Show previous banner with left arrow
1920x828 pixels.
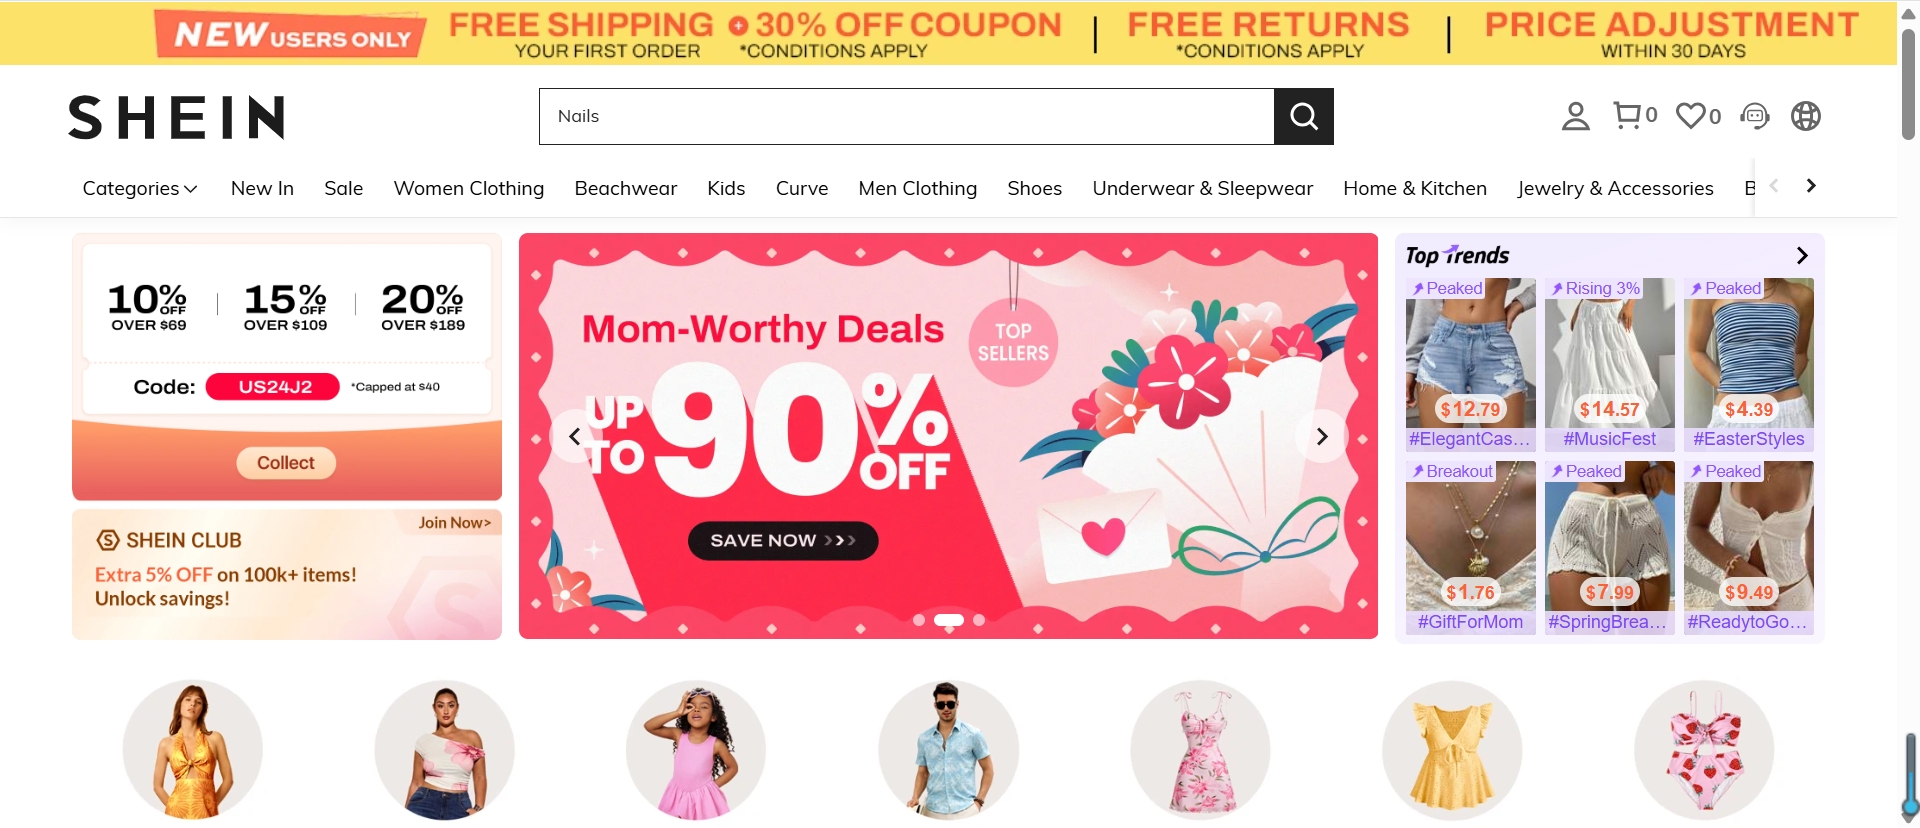tap(575, 436)
